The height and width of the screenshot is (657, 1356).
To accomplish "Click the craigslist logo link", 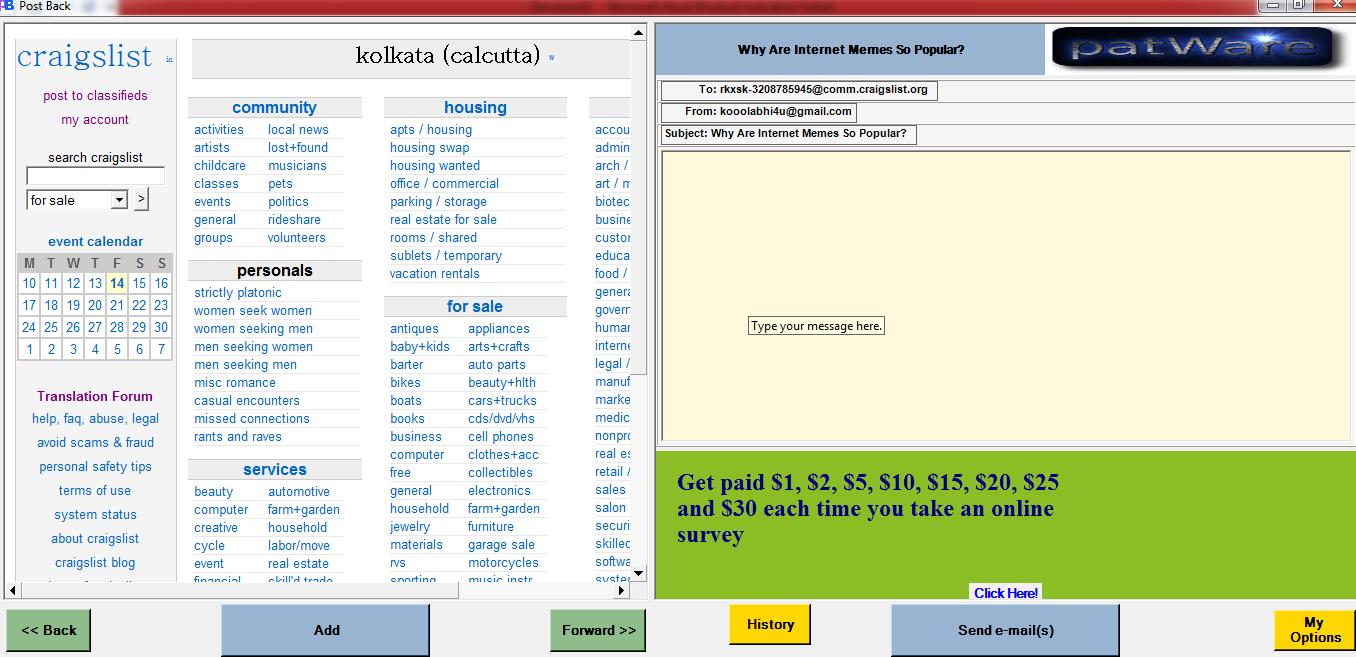I will pos(85,56).
